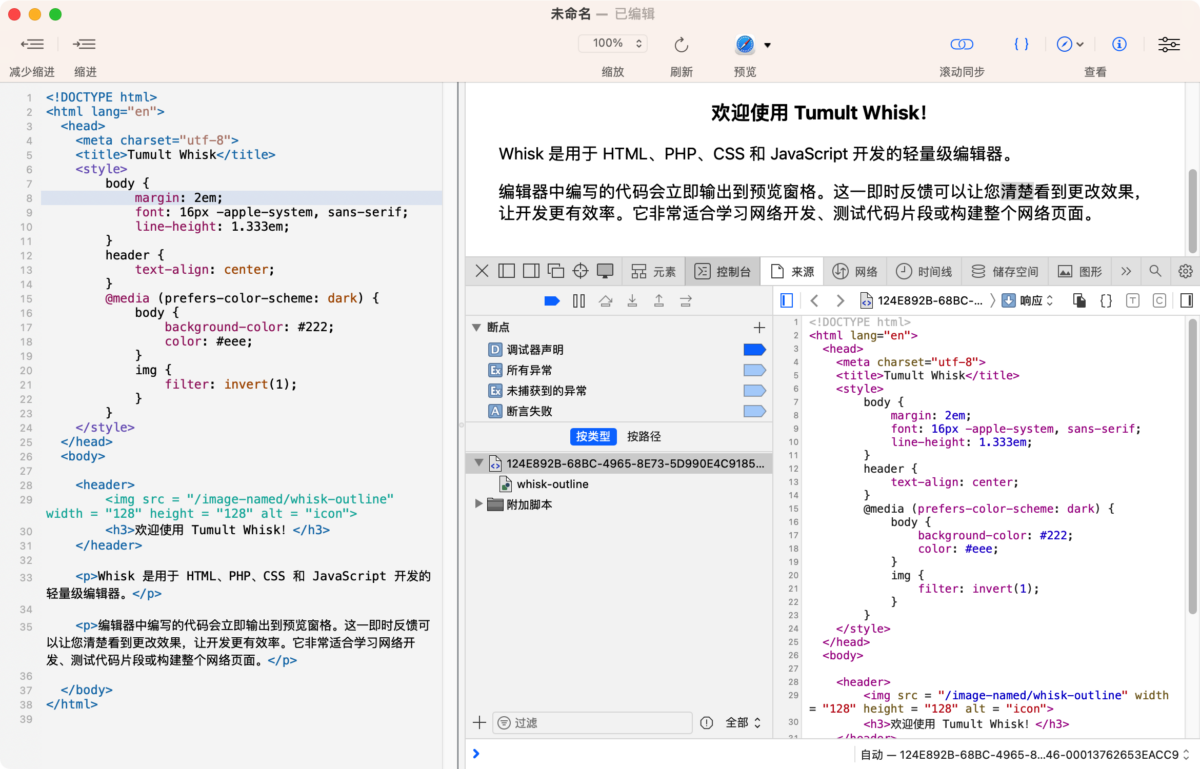Click the debugger step icon with right arrows
Screen dimensions: 1200x769
pos(686,300)
